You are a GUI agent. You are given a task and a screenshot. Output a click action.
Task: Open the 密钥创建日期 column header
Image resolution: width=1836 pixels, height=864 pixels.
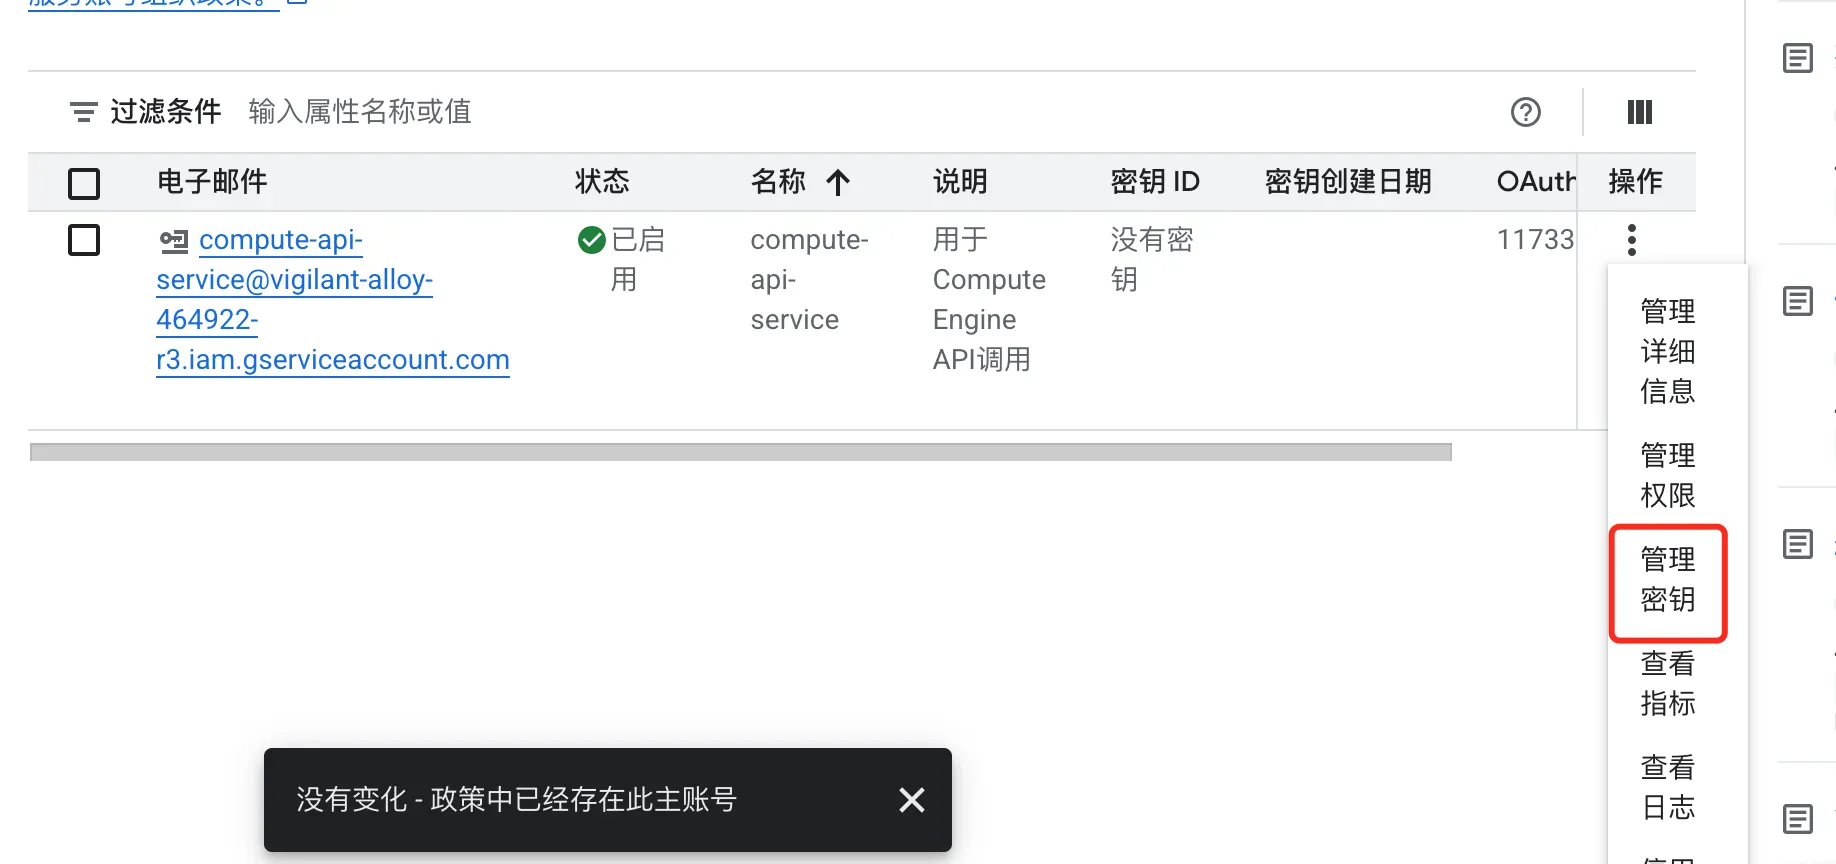click(1347, 182)
